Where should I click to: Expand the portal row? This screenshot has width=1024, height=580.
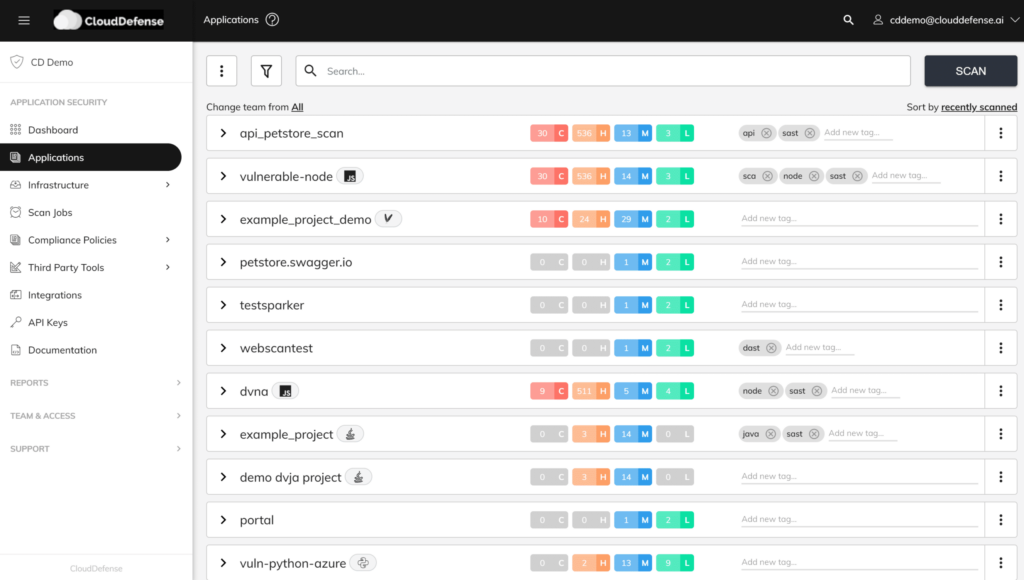click(223, 520)
